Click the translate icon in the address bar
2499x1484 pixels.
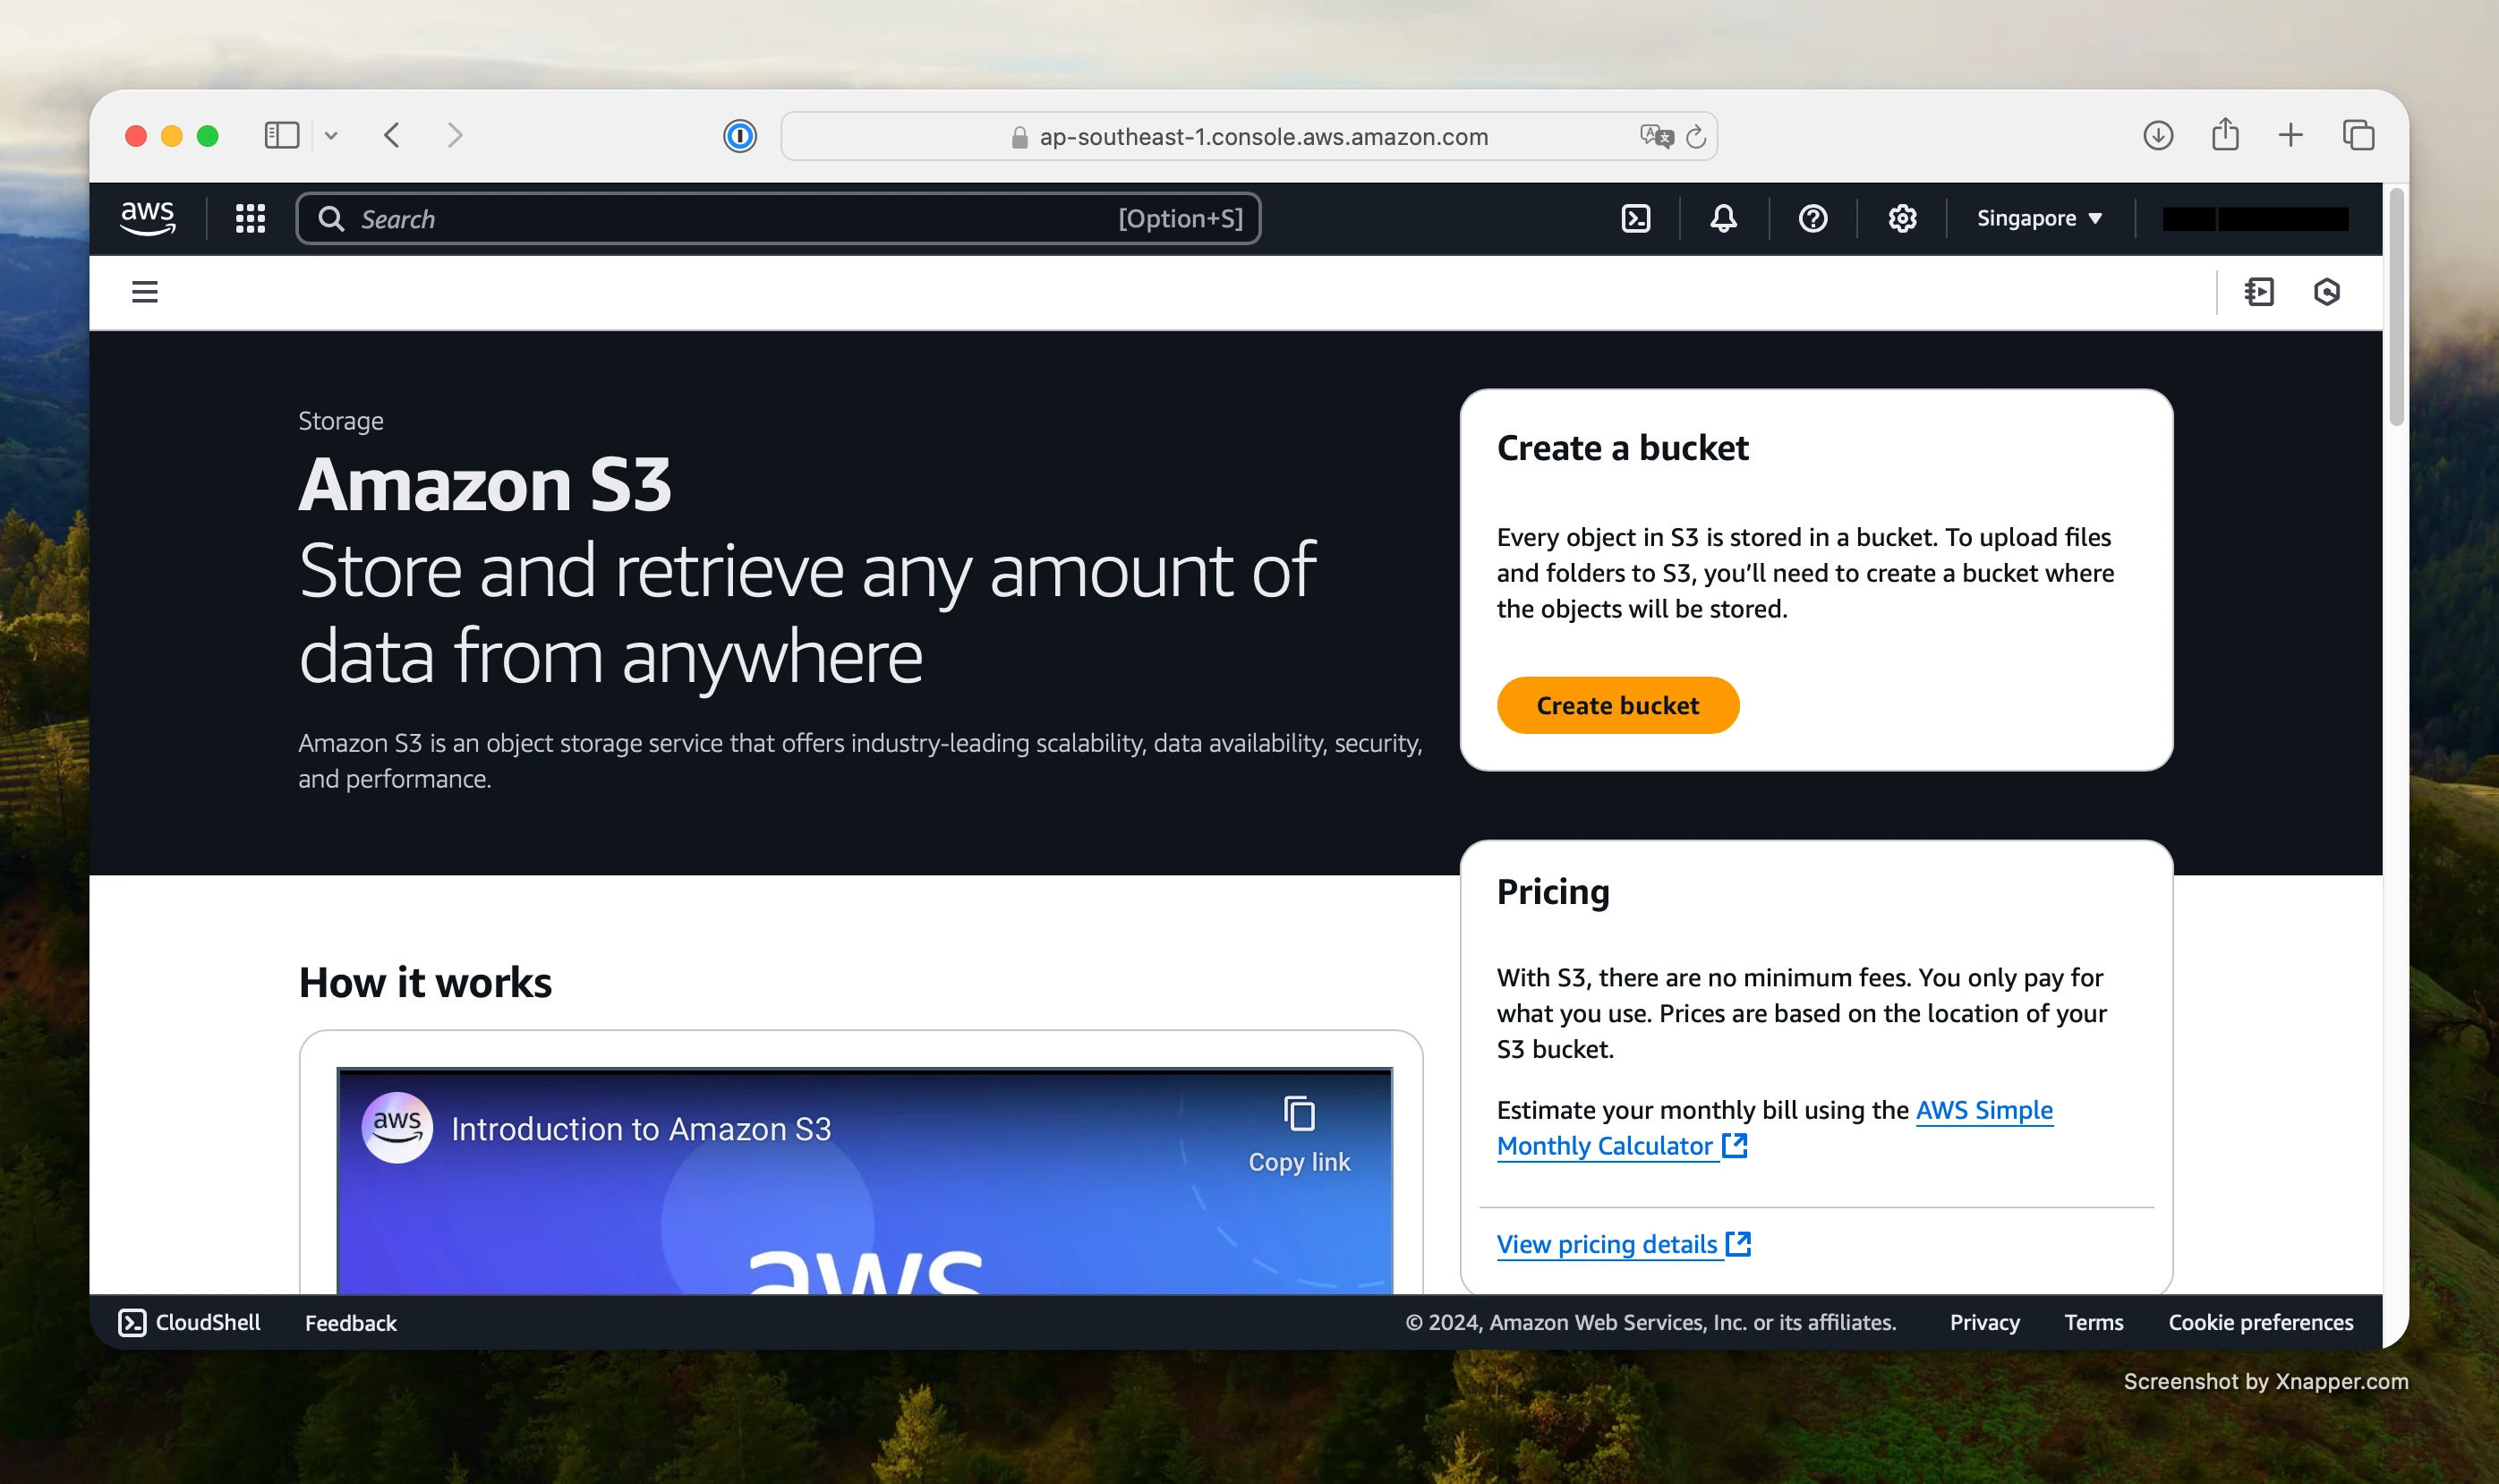[x=1656, y=136]
